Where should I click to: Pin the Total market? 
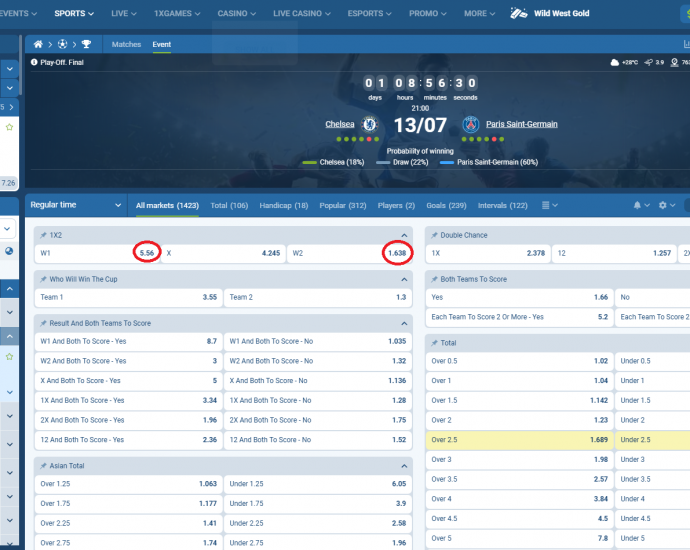434,343
